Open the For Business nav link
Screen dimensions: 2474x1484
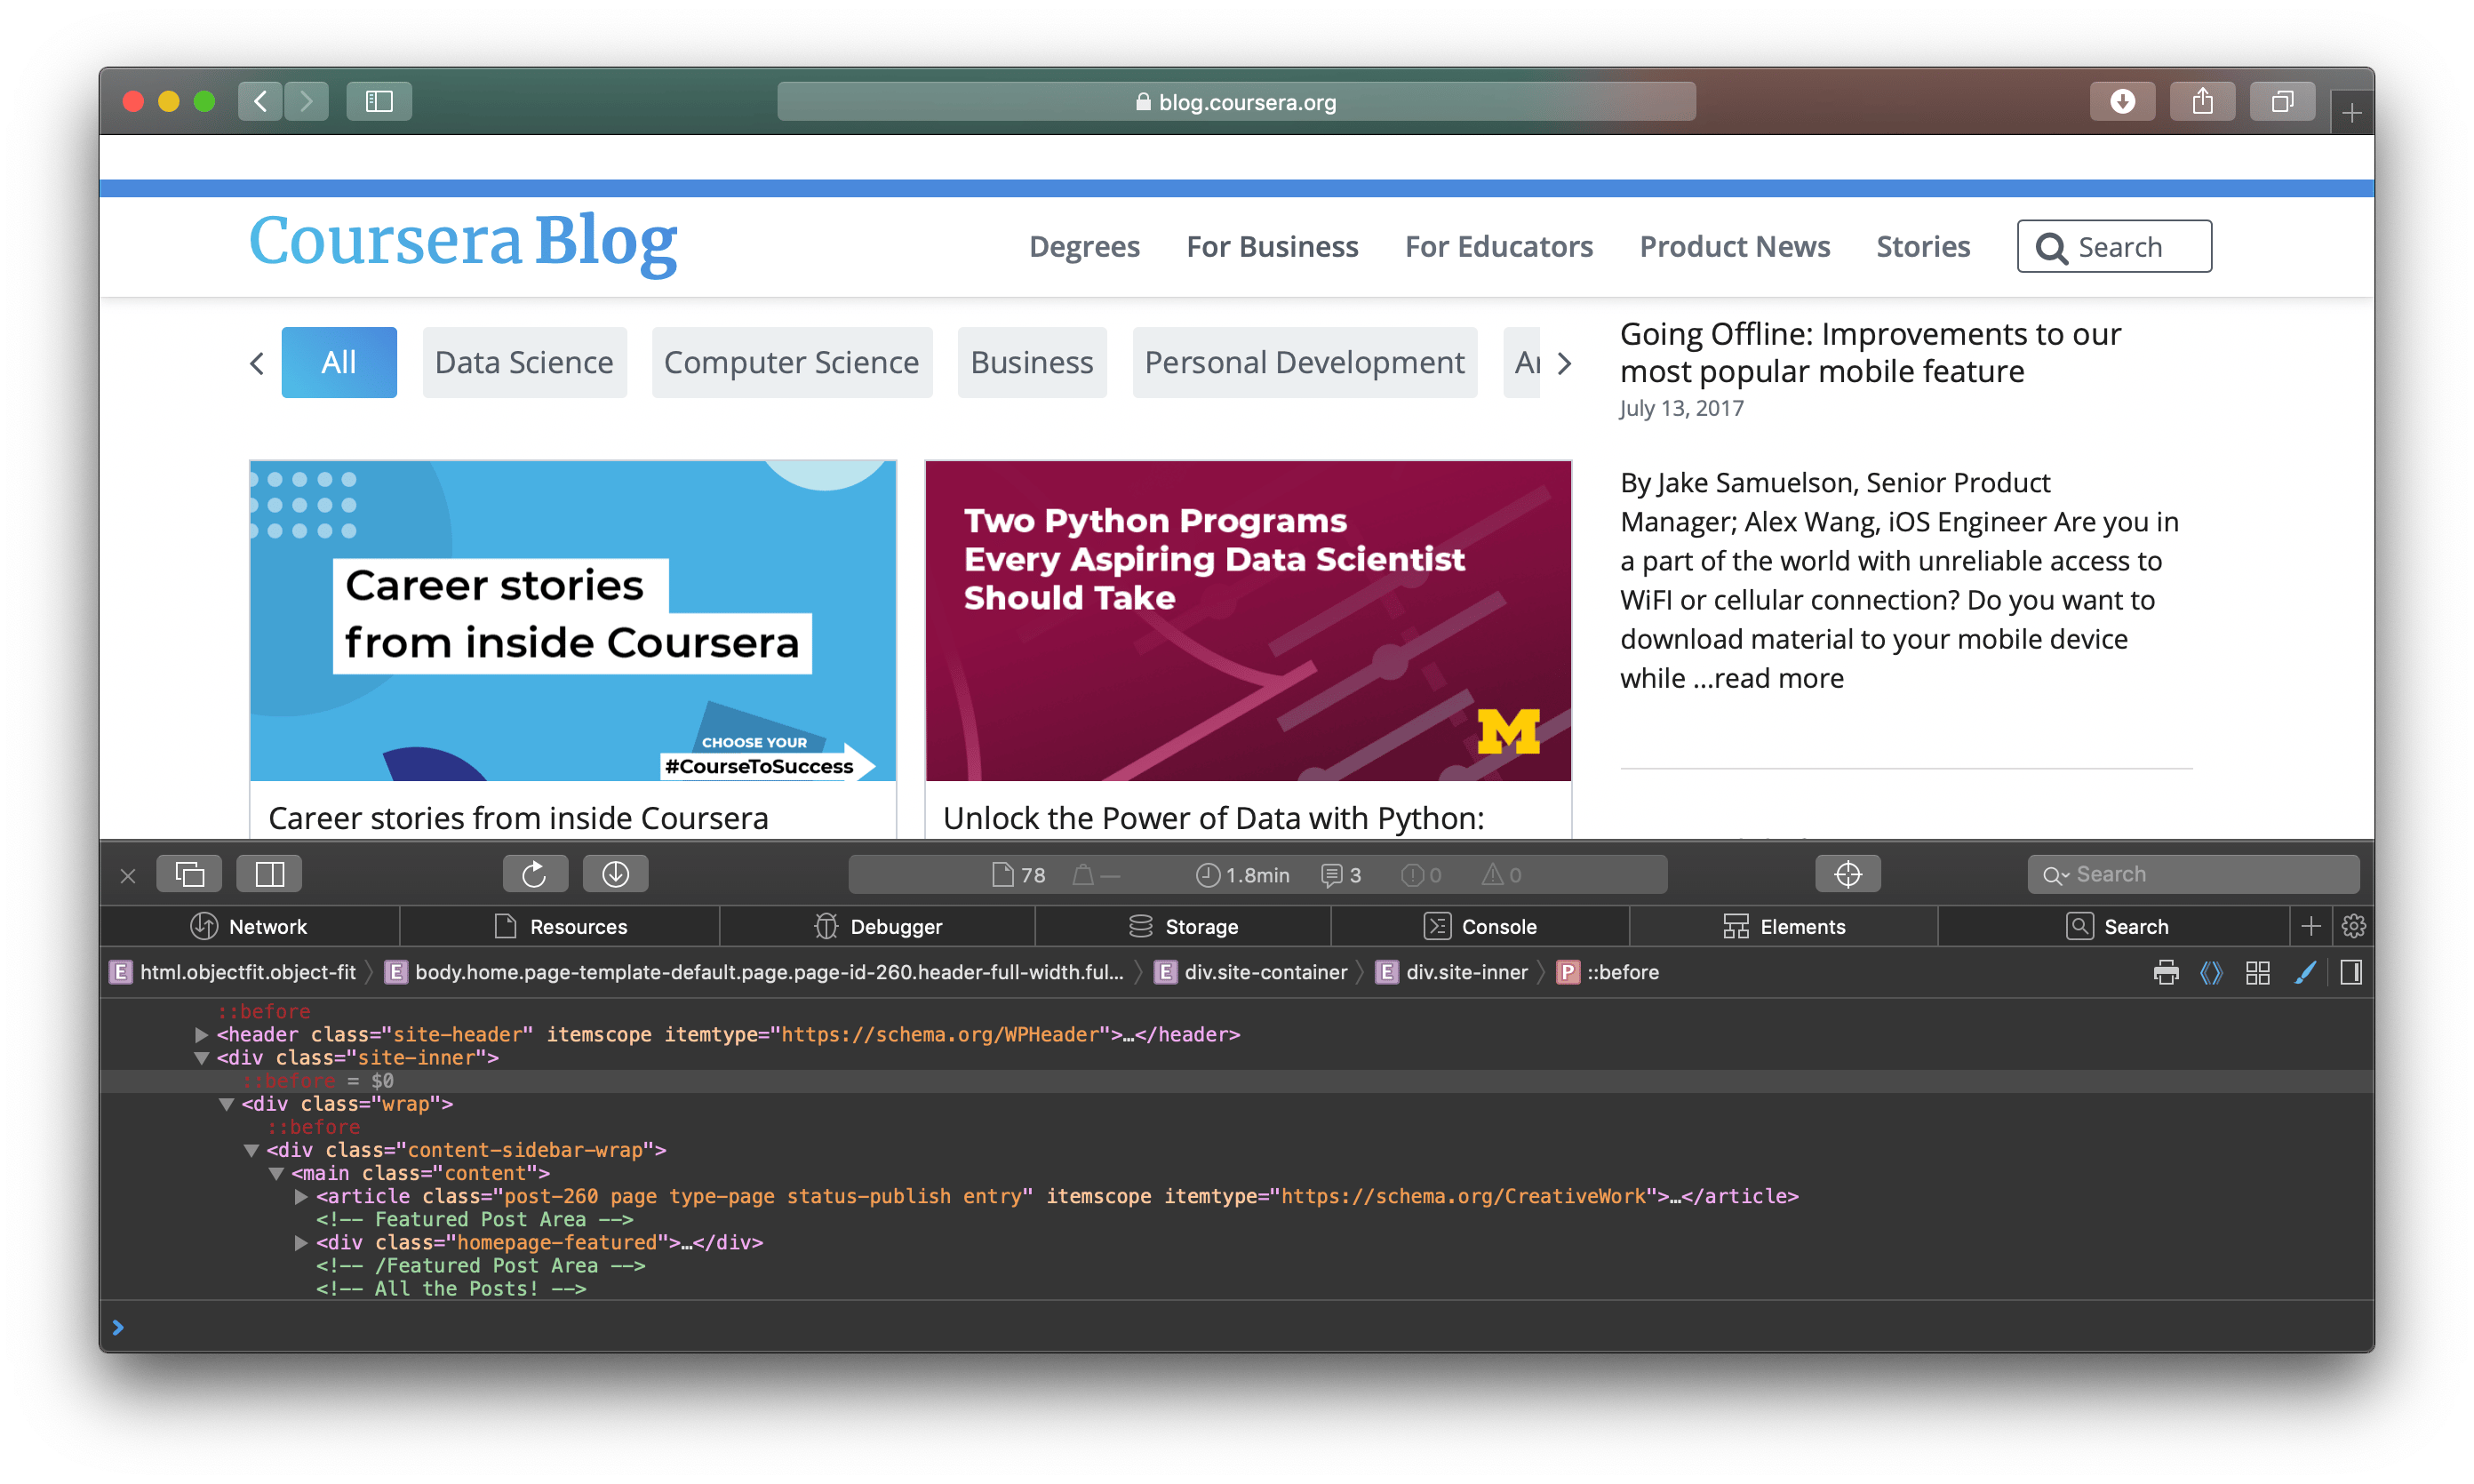(1272, 246)
